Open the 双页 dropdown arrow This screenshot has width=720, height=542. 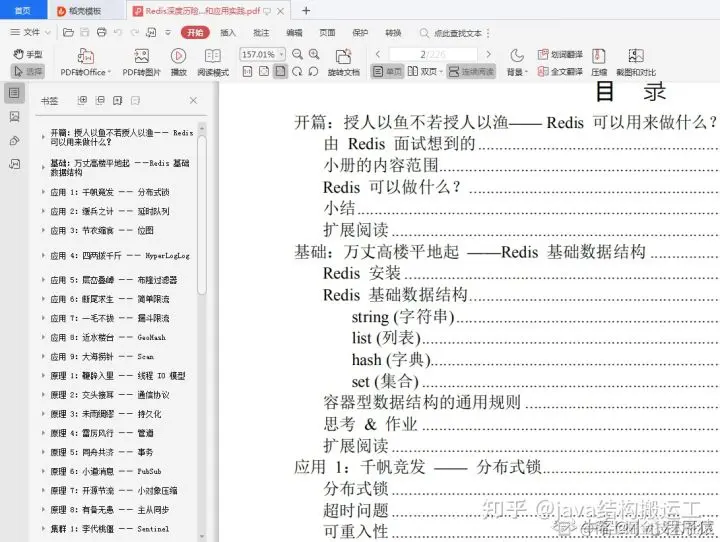click(441, 72)
